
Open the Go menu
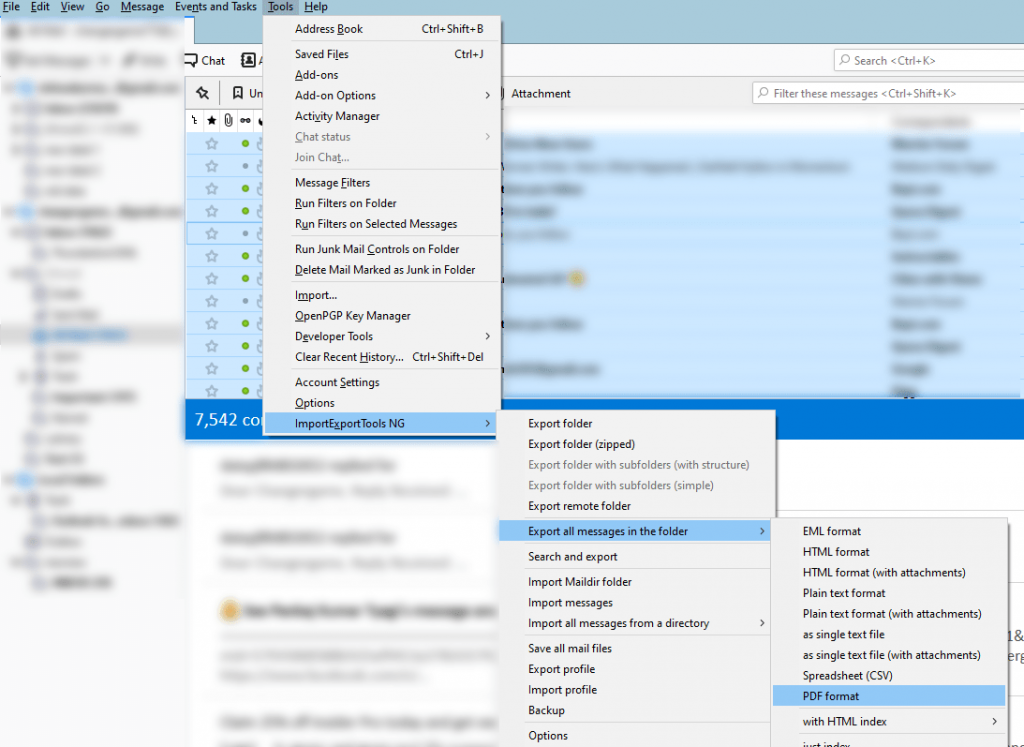[103, 7]
